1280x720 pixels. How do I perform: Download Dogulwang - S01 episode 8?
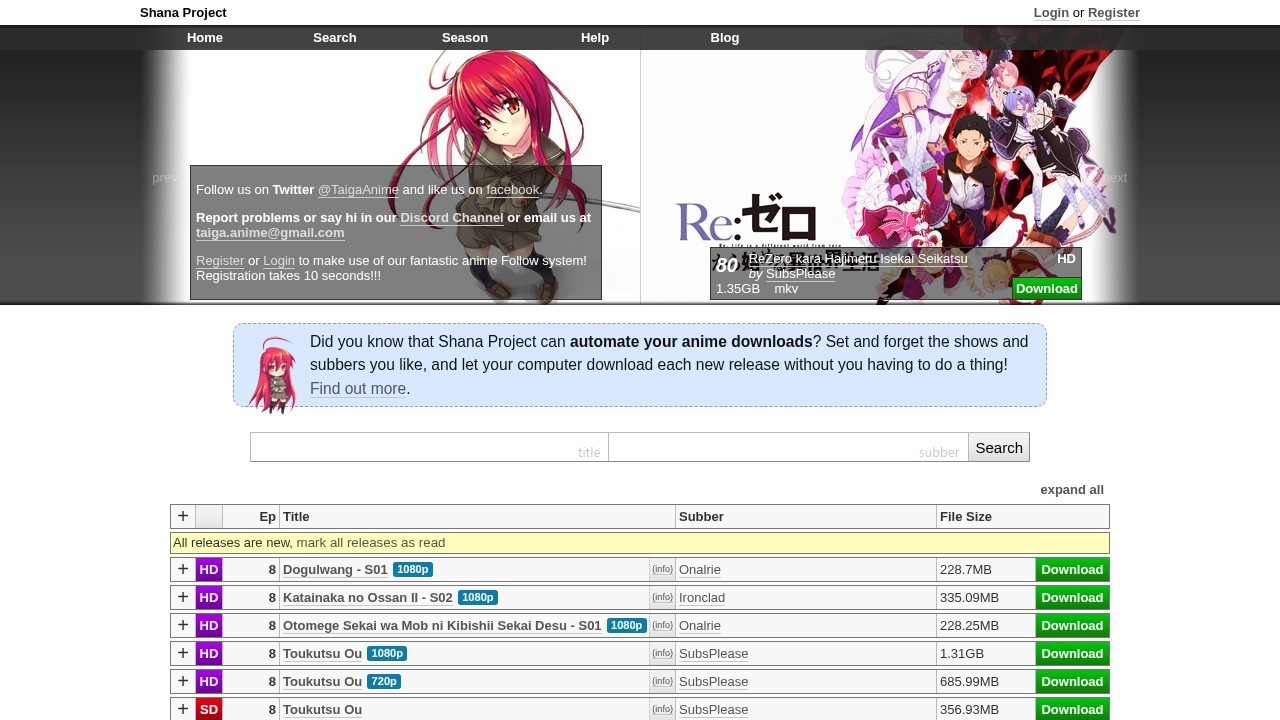[x=1072, y=570]
